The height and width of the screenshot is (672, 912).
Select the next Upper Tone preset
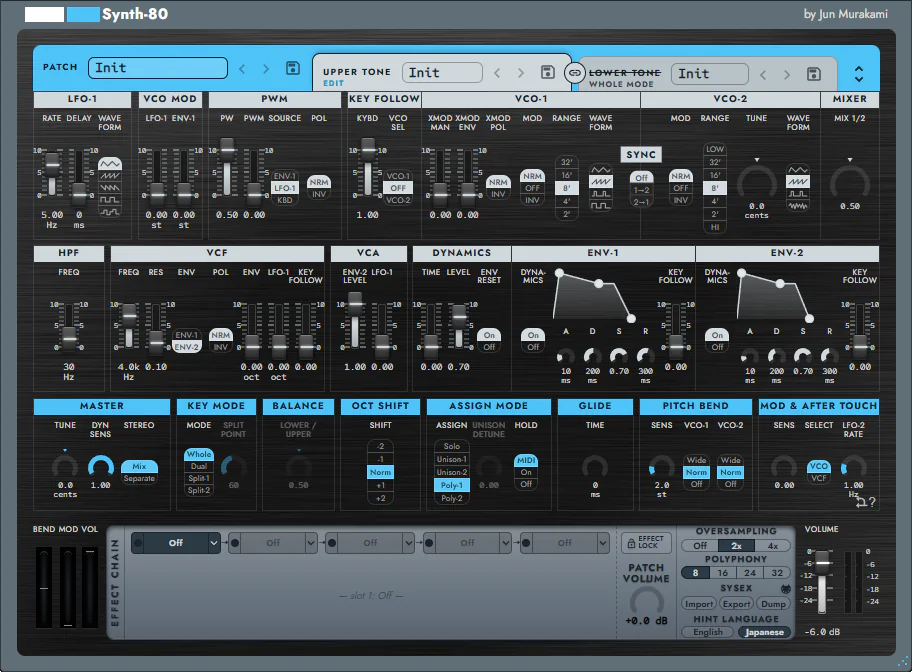pos(521,73)
